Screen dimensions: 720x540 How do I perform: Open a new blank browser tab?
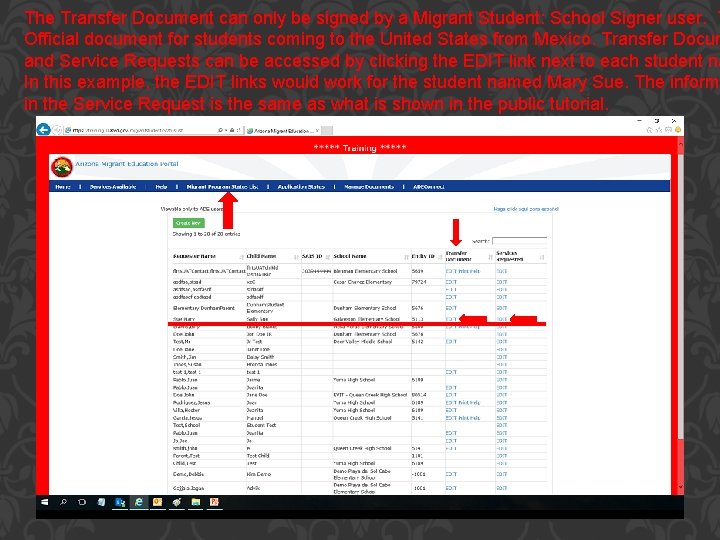tap(327, 131)
